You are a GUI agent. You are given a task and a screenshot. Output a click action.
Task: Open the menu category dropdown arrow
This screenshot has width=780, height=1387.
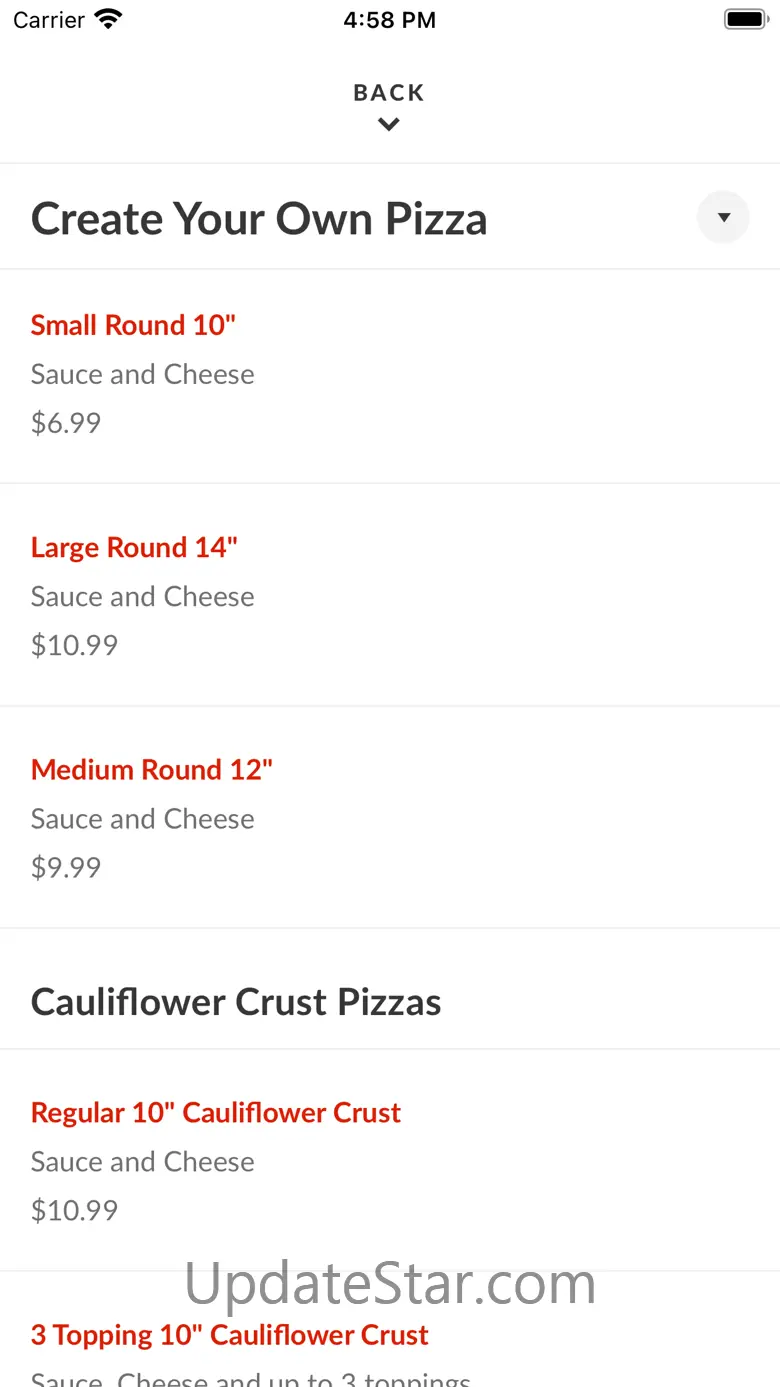723,217
